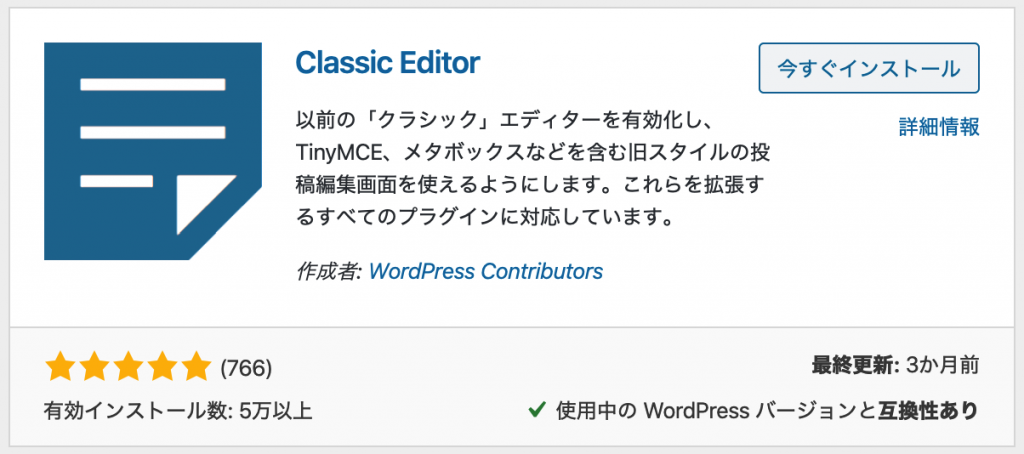Click the 作成者 author label
This screenshot has width=1024, height=454.
(328, 271)
